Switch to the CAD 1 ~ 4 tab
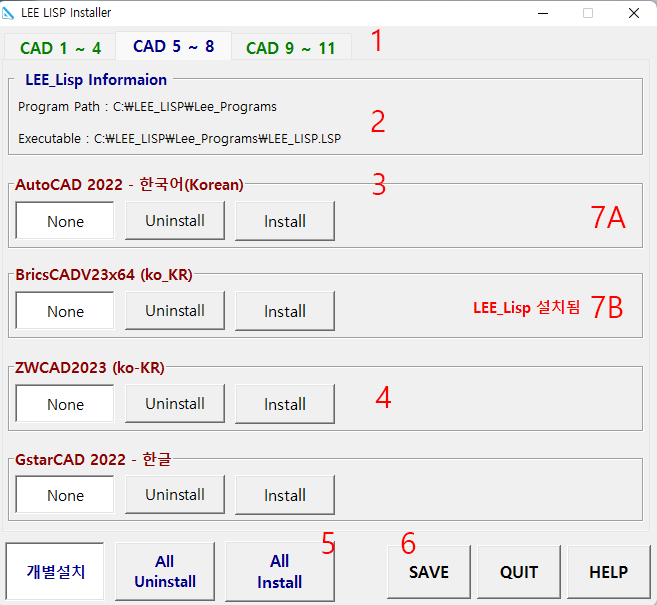657x605 pixels. (60, 47)
